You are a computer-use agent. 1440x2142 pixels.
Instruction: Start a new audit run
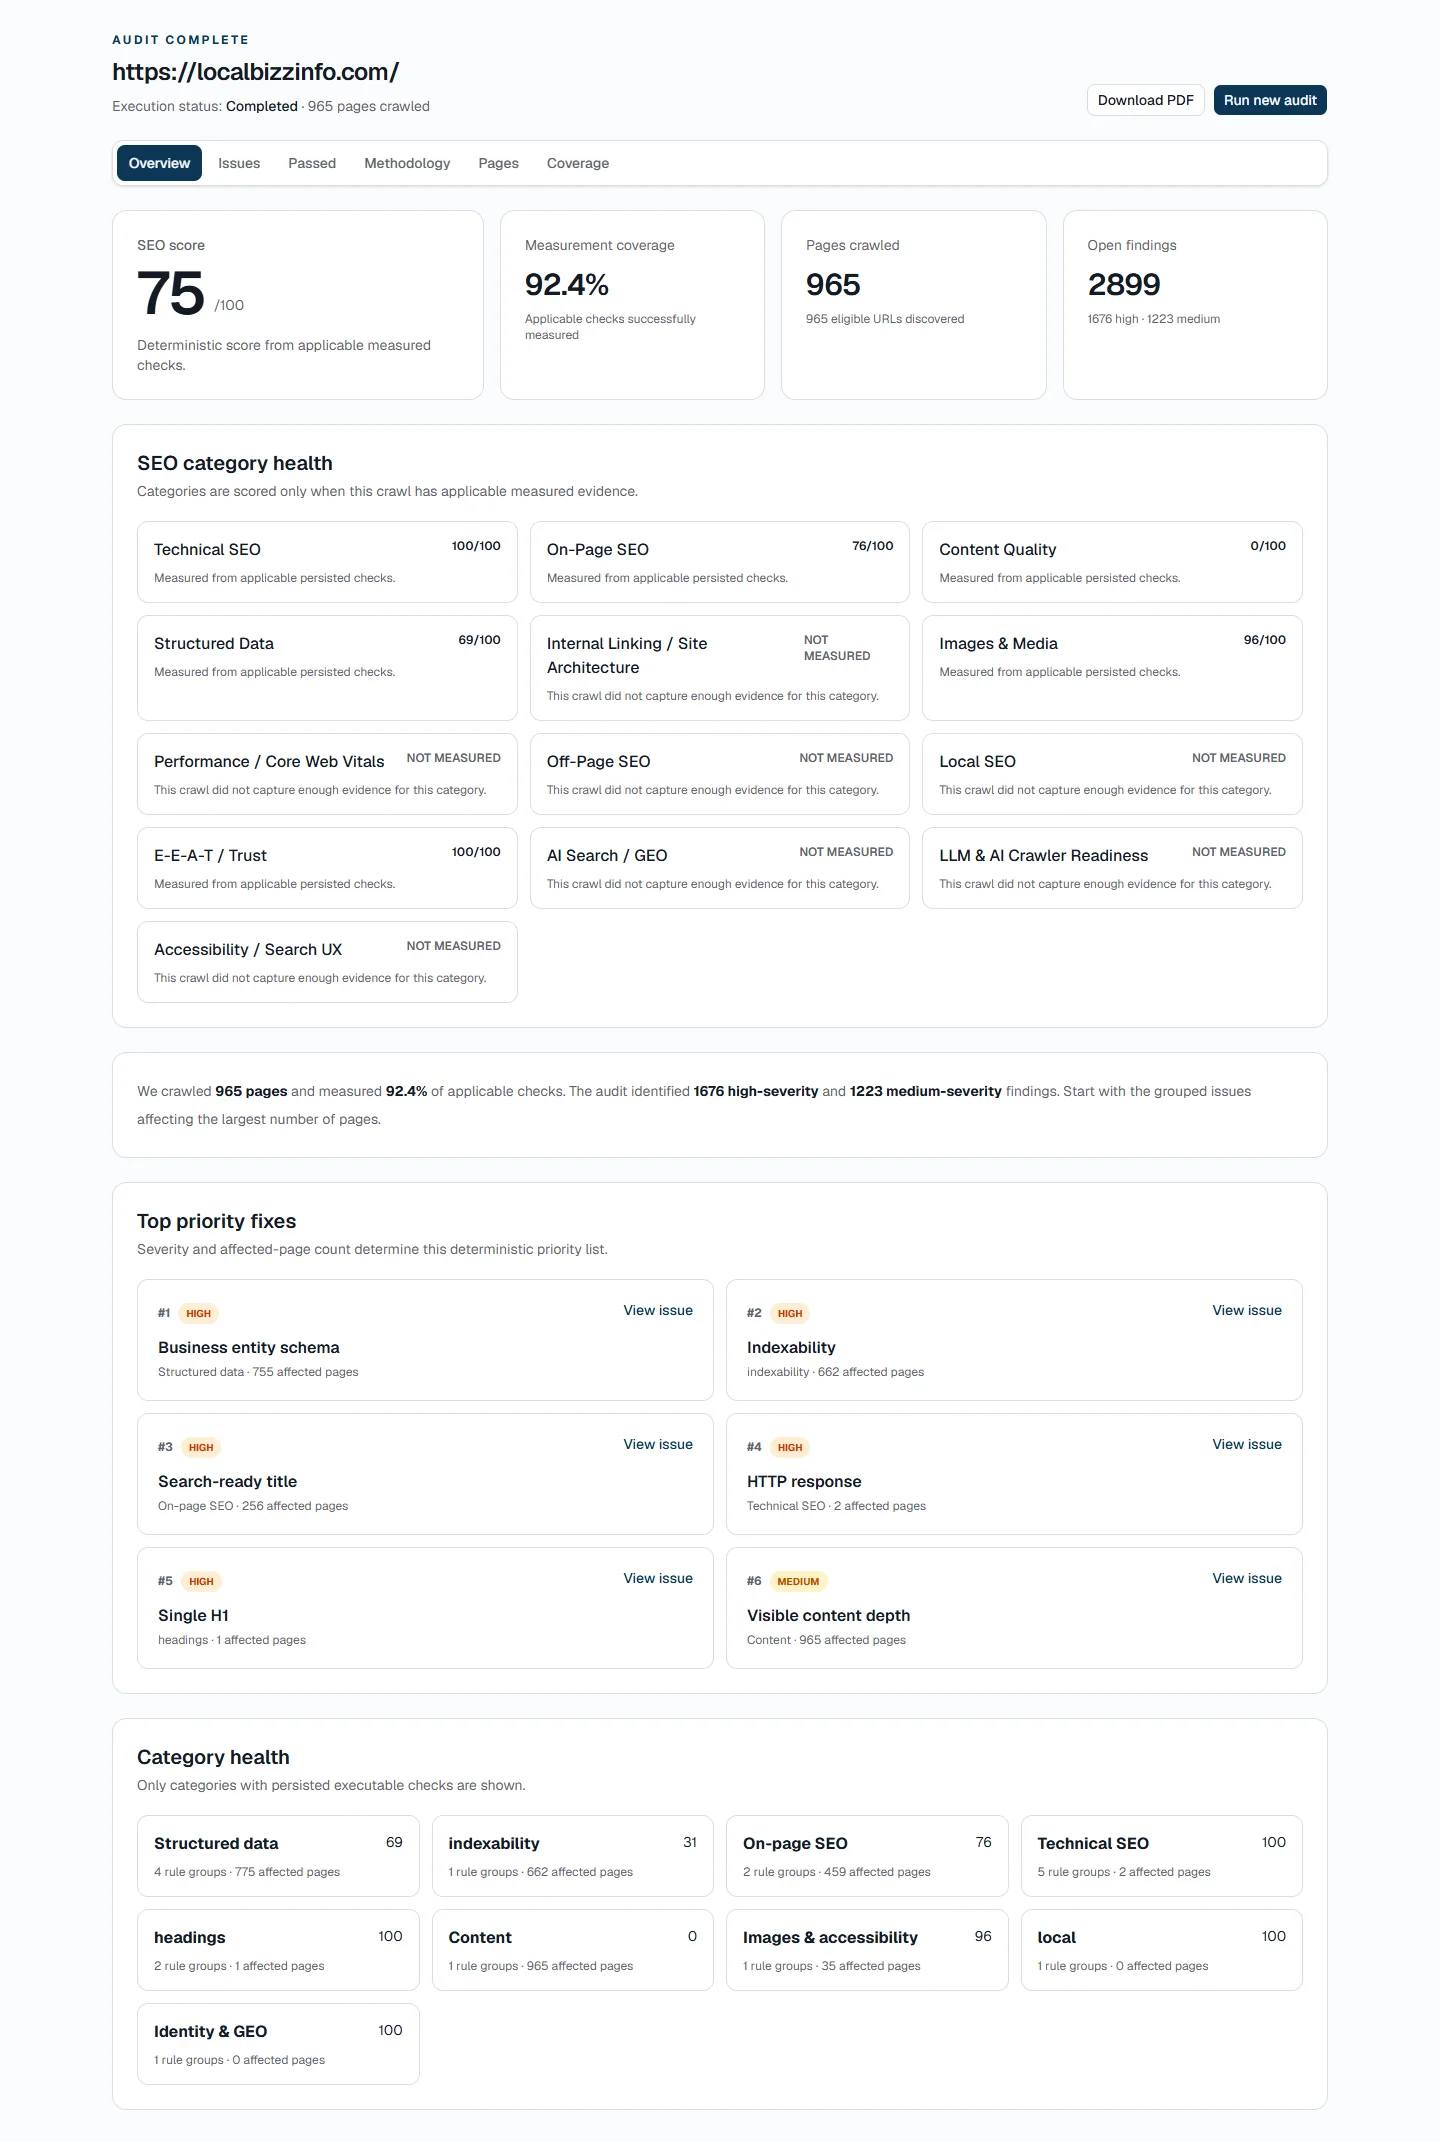coord(1270,100)
